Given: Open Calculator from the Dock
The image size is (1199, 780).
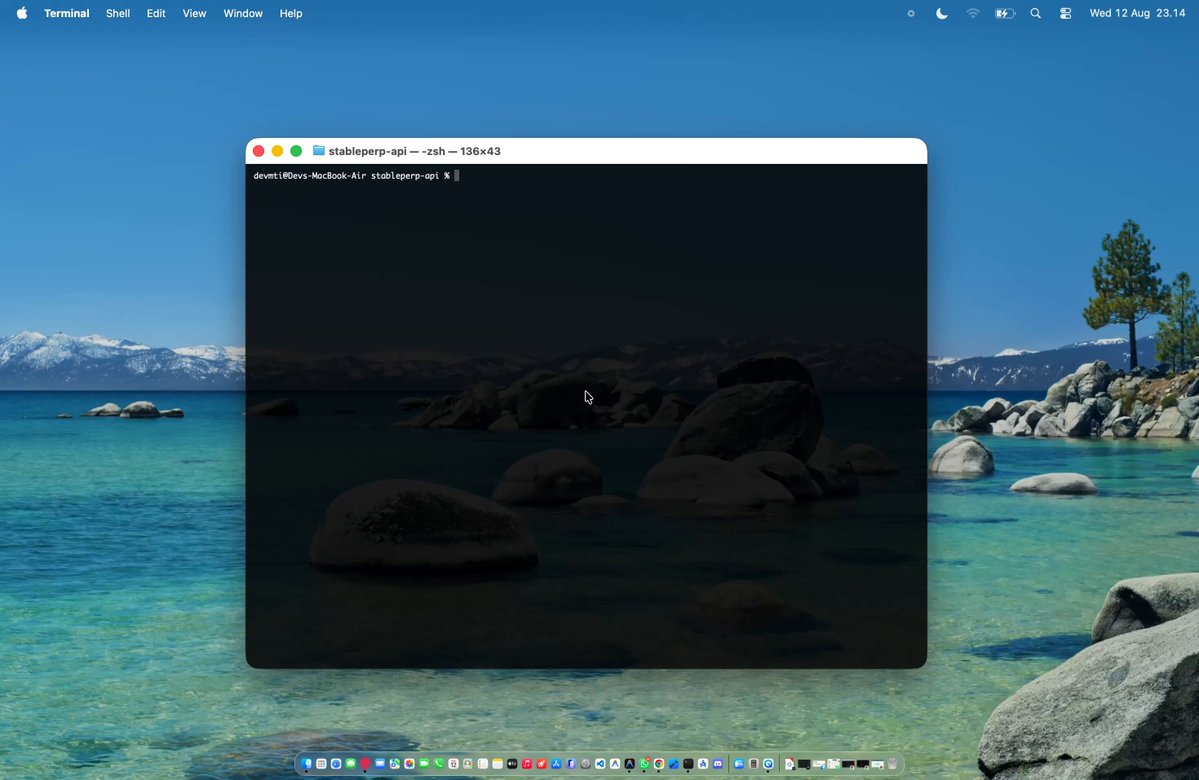Looking at the screenshot, I should point(753,763).
